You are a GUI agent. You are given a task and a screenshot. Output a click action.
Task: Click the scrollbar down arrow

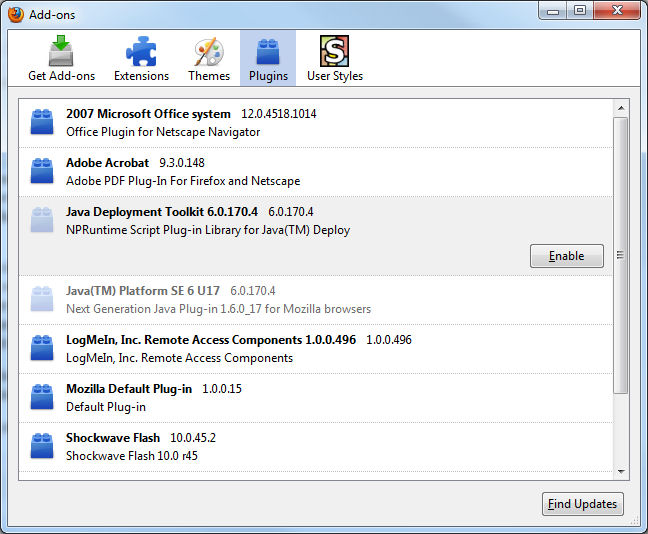pos(621,471)
